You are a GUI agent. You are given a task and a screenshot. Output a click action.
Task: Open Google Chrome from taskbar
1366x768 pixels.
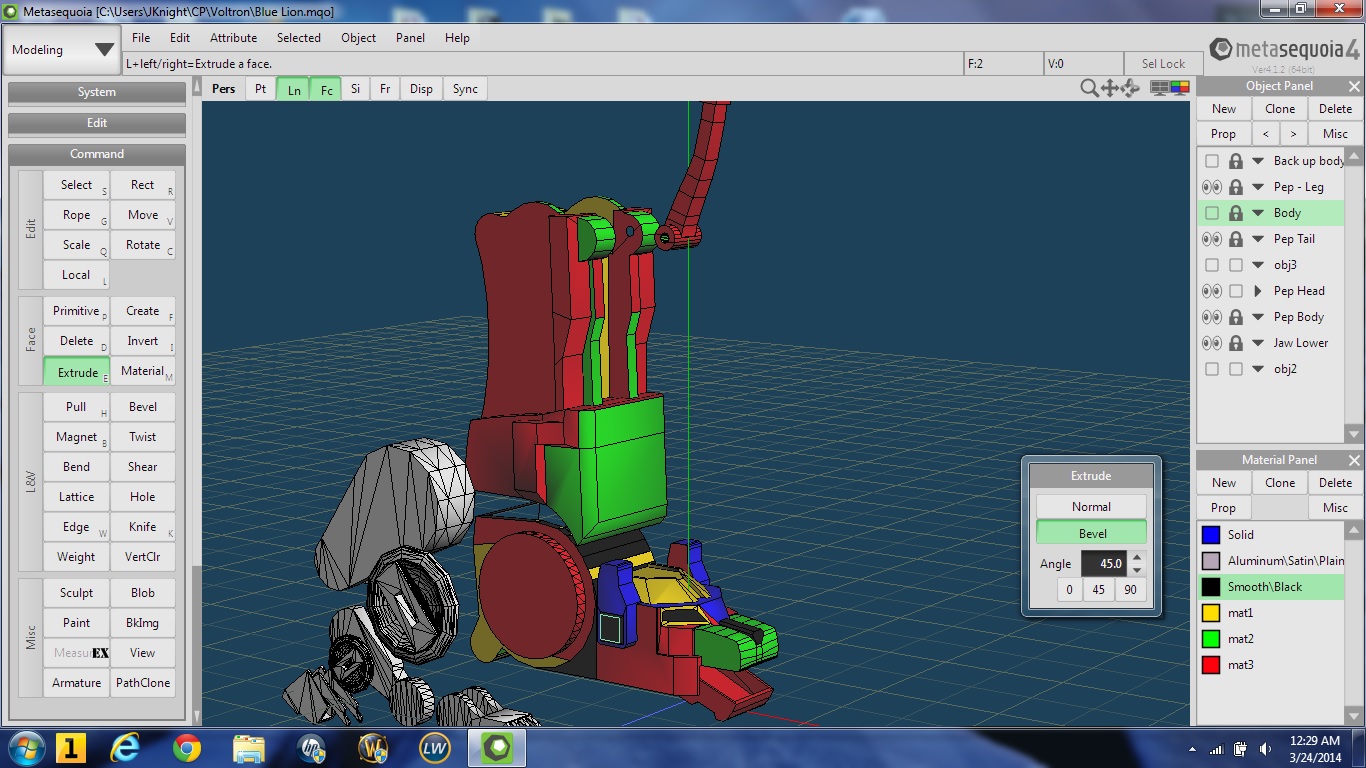coord(186,748)
